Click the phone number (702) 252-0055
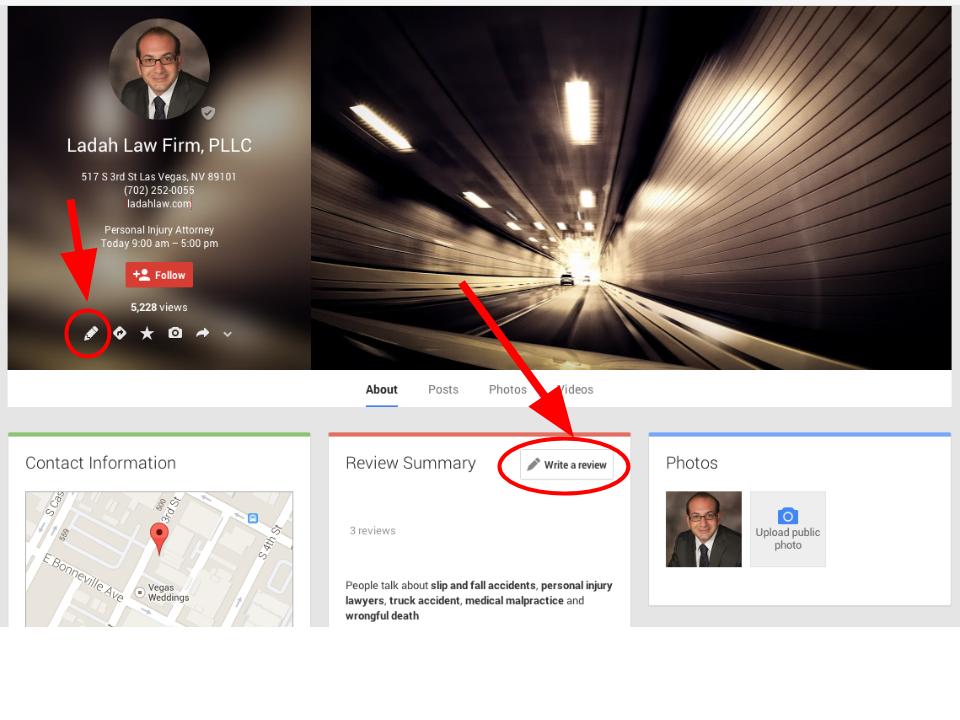Image resolution: width=960 pixels, height=720 pixels. [159, 190]
